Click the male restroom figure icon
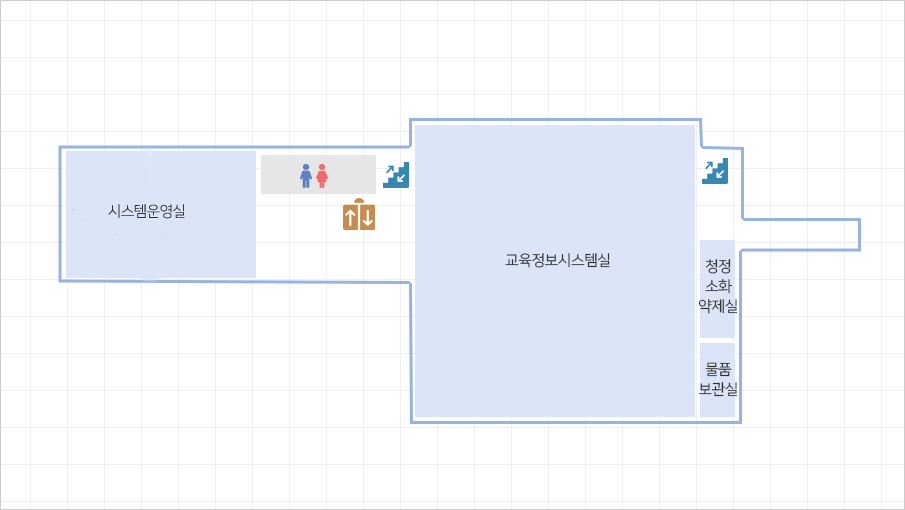Image resolution: width=905 pixels, height=510 pixels. point(306,176)
